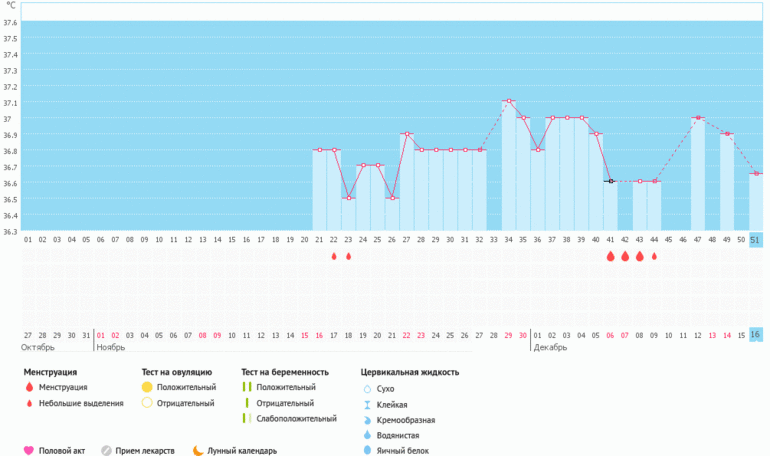Click the Кремообразная cervical fluid icon
770x456 pixels.
click(366, 420)
